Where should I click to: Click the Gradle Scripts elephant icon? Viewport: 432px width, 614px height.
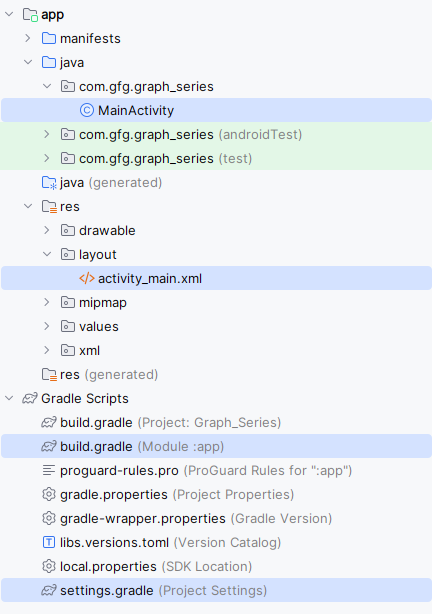[30, 398]
